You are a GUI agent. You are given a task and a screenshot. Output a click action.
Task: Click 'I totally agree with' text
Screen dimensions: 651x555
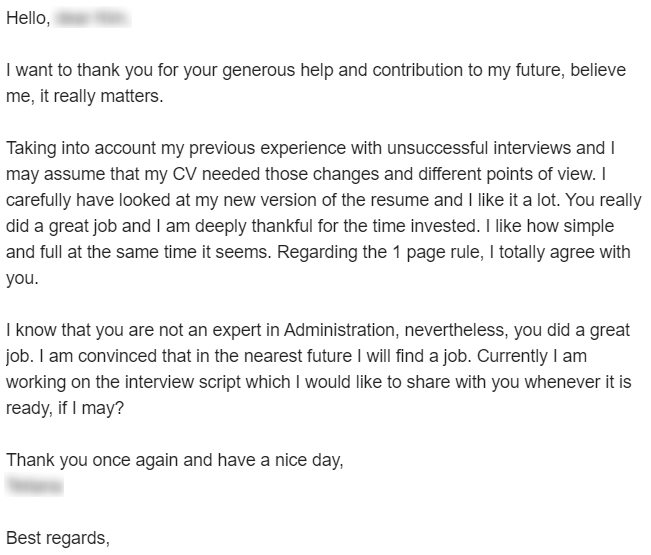[559, 252]
